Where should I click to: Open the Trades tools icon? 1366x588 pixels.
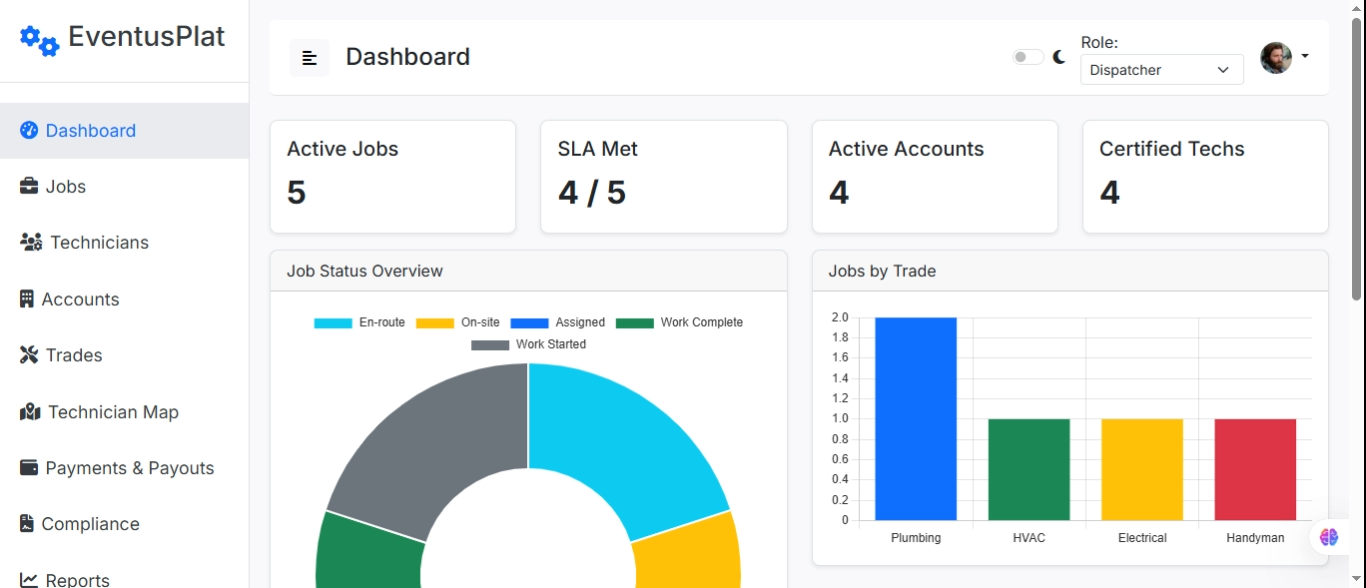click(25, 355)
